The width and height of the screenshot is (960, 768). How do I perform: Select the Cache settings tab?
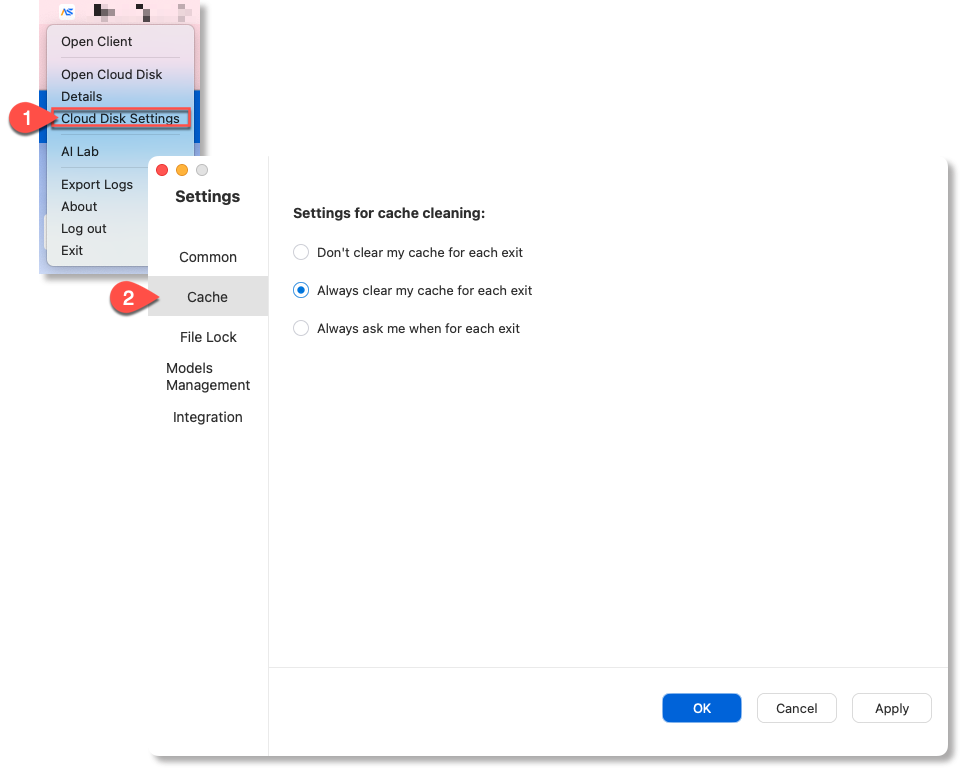click(208, 297)
